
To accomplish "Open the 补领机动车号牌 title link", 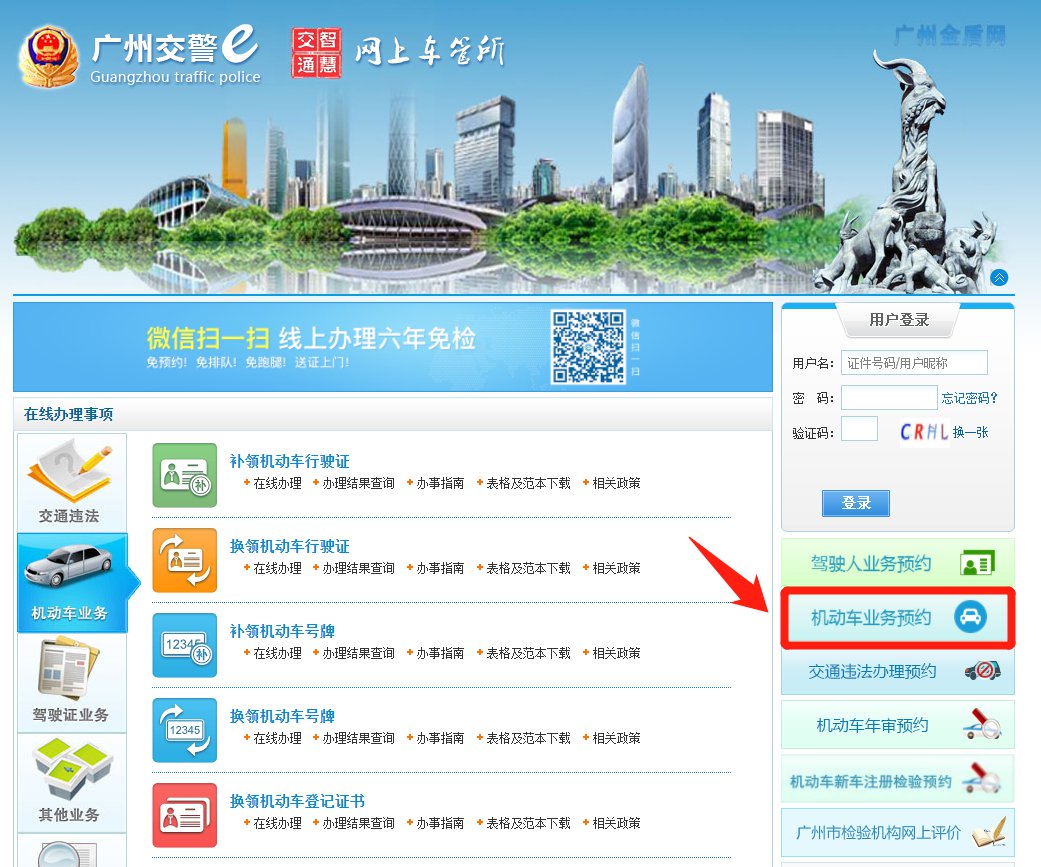I will 282,631.
